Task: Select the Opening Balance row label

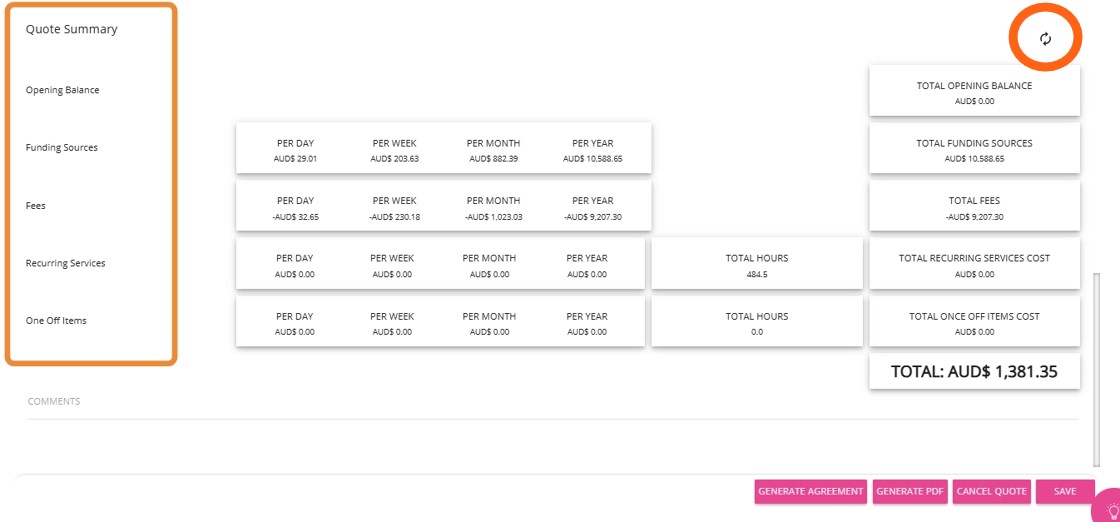Action: pyautogui.click(x=62, y=90)
